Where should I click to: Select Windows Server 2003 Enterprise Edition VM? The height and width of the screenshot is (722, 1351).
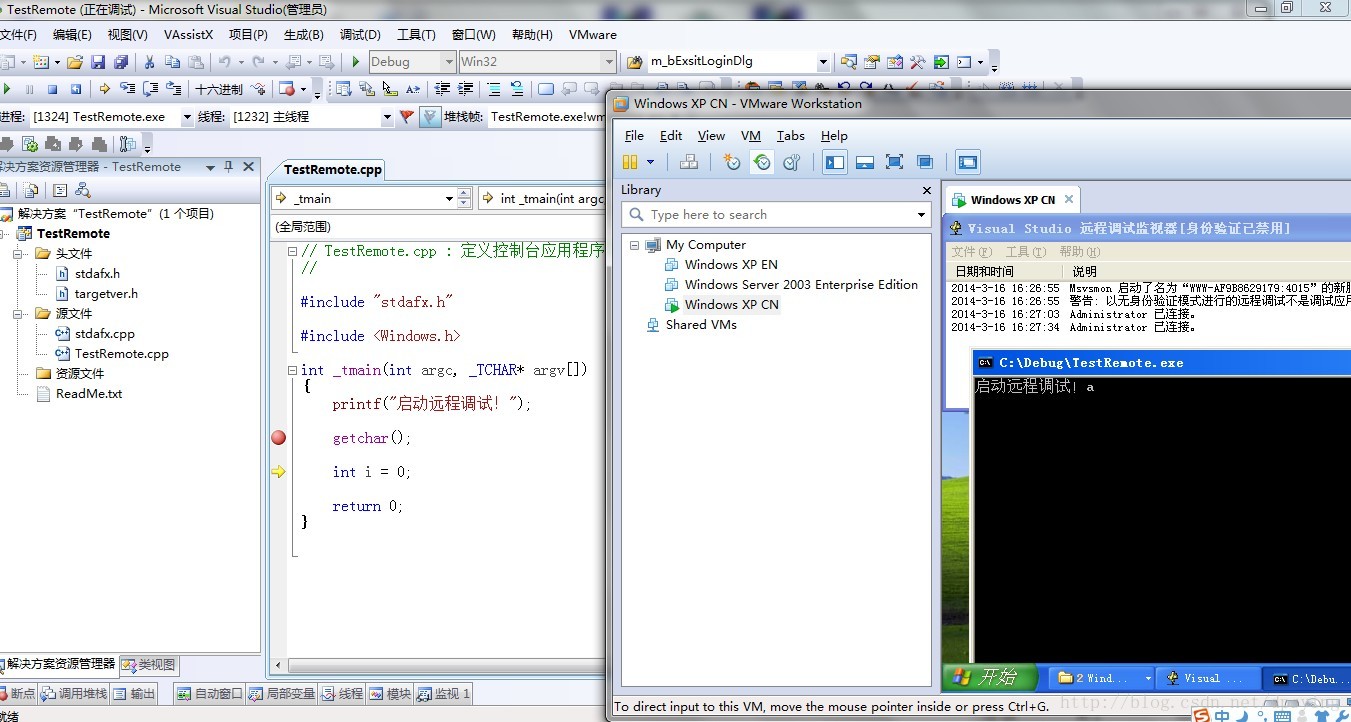(x=801, y=285)
